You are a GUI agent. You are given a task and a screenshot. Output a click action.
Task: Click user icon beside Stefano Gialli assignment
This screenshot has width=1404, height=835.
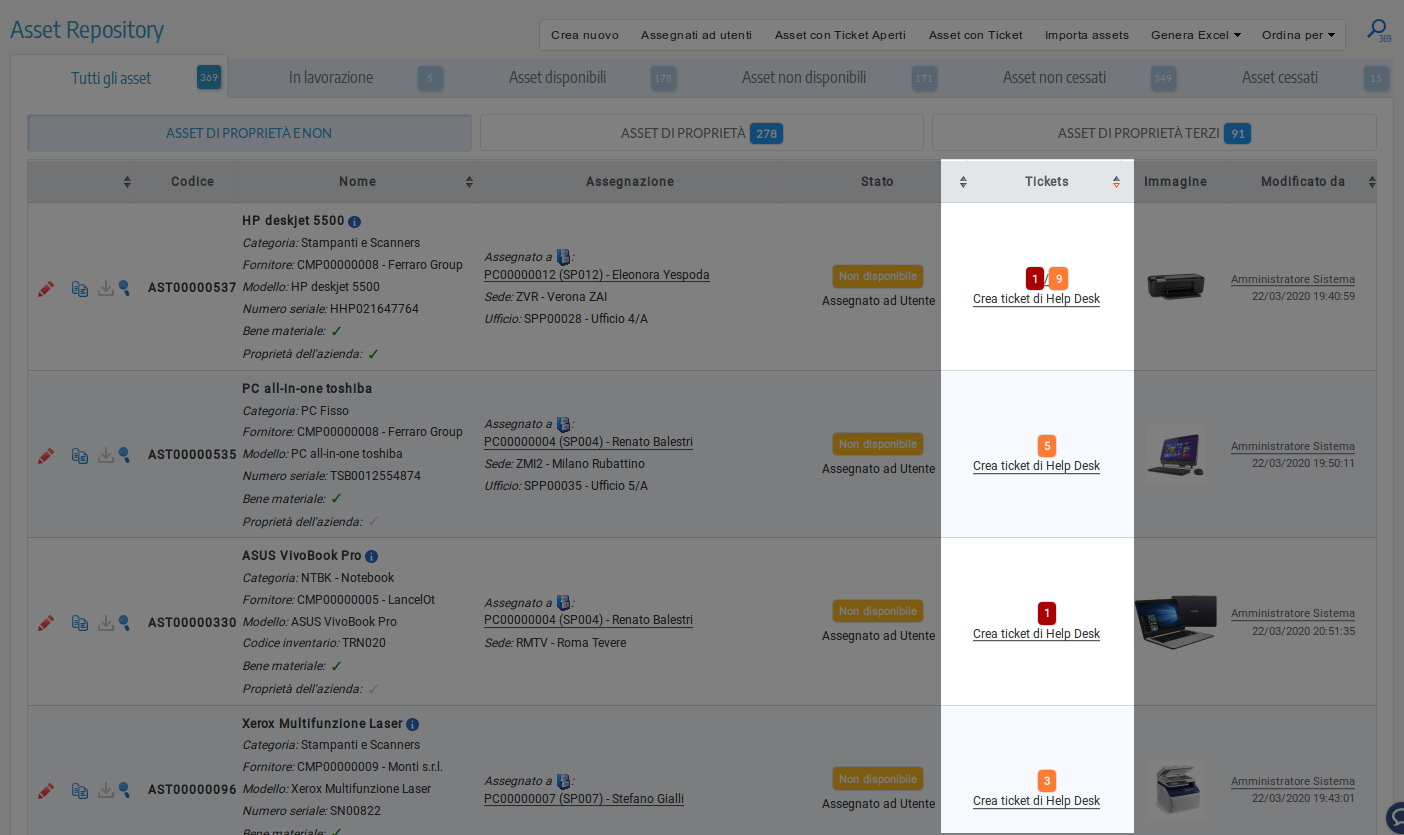[x=563, y=781]
